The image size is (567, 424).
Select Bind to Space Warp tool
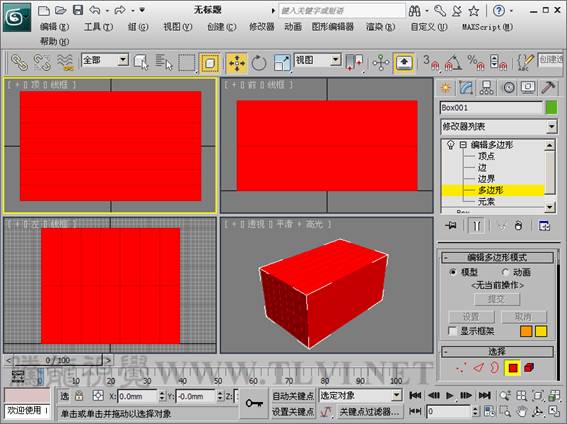[65, 62]
